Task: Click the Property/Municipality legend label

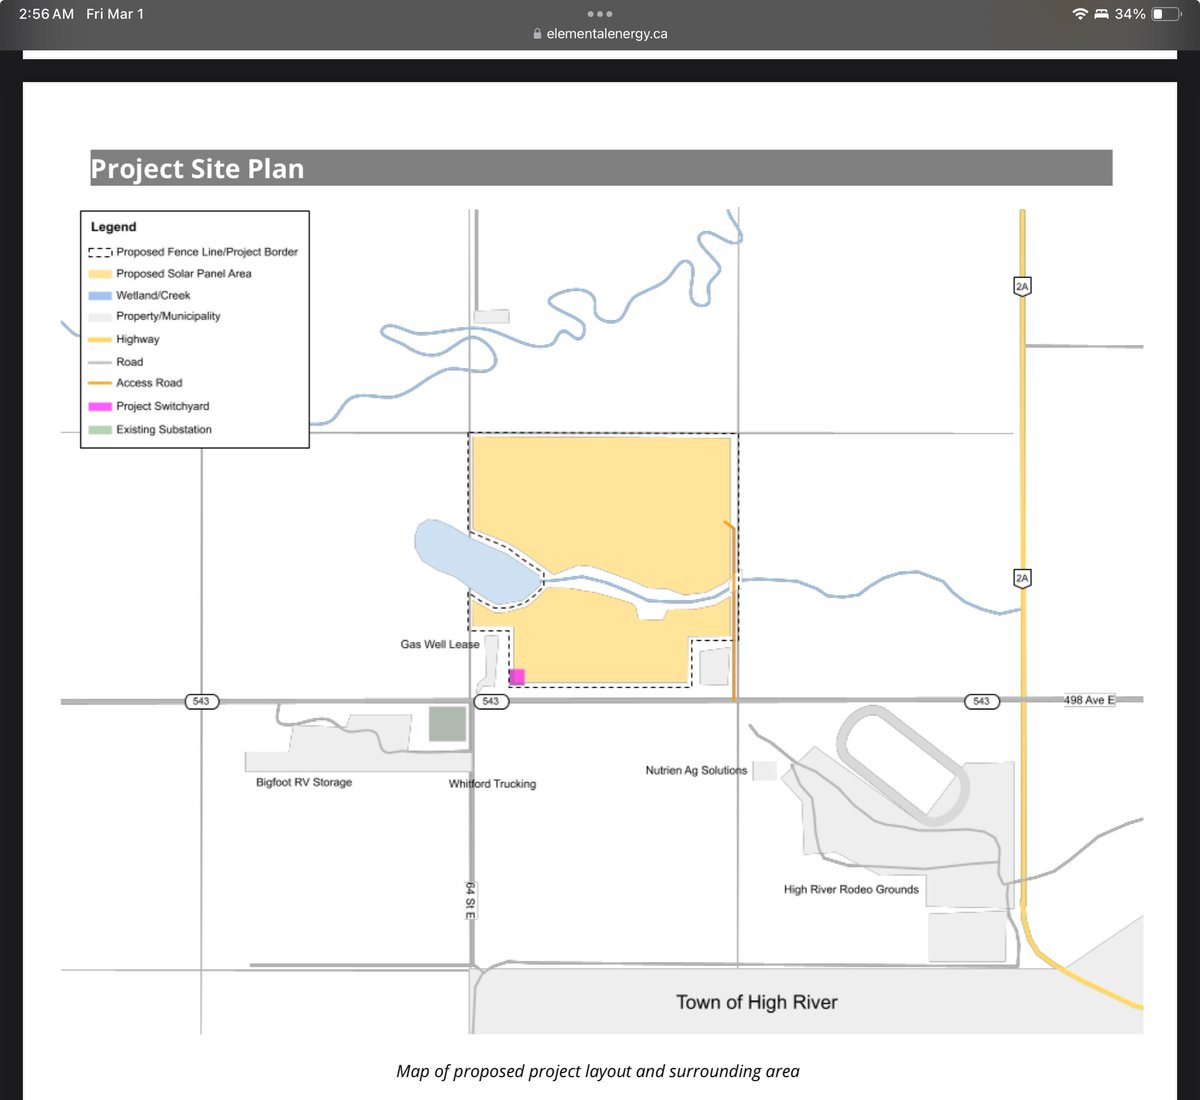Action: tap(168, 316)
